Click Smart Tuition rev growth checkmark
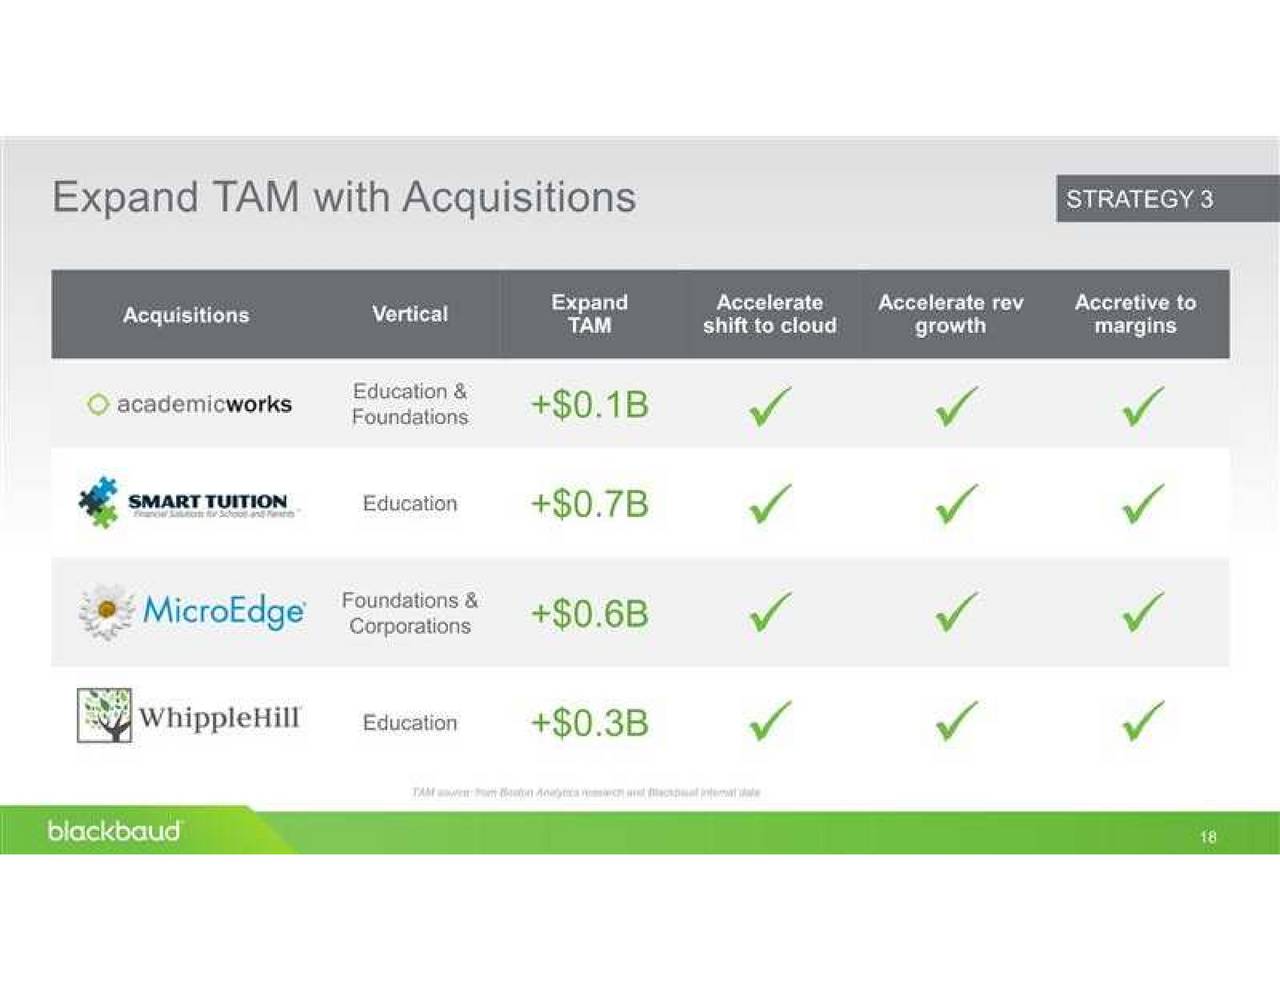 [956, 504]
